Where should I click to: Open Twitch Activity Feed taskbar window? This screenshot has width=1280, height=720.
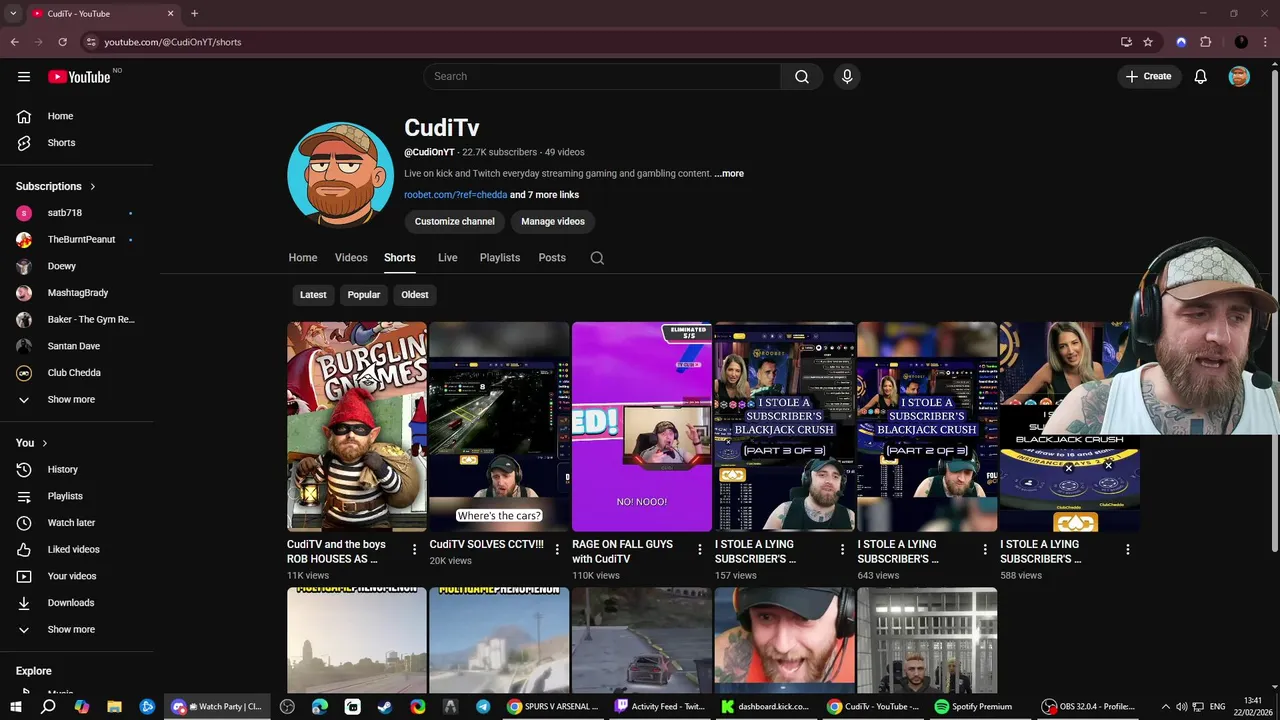(660, 707)
